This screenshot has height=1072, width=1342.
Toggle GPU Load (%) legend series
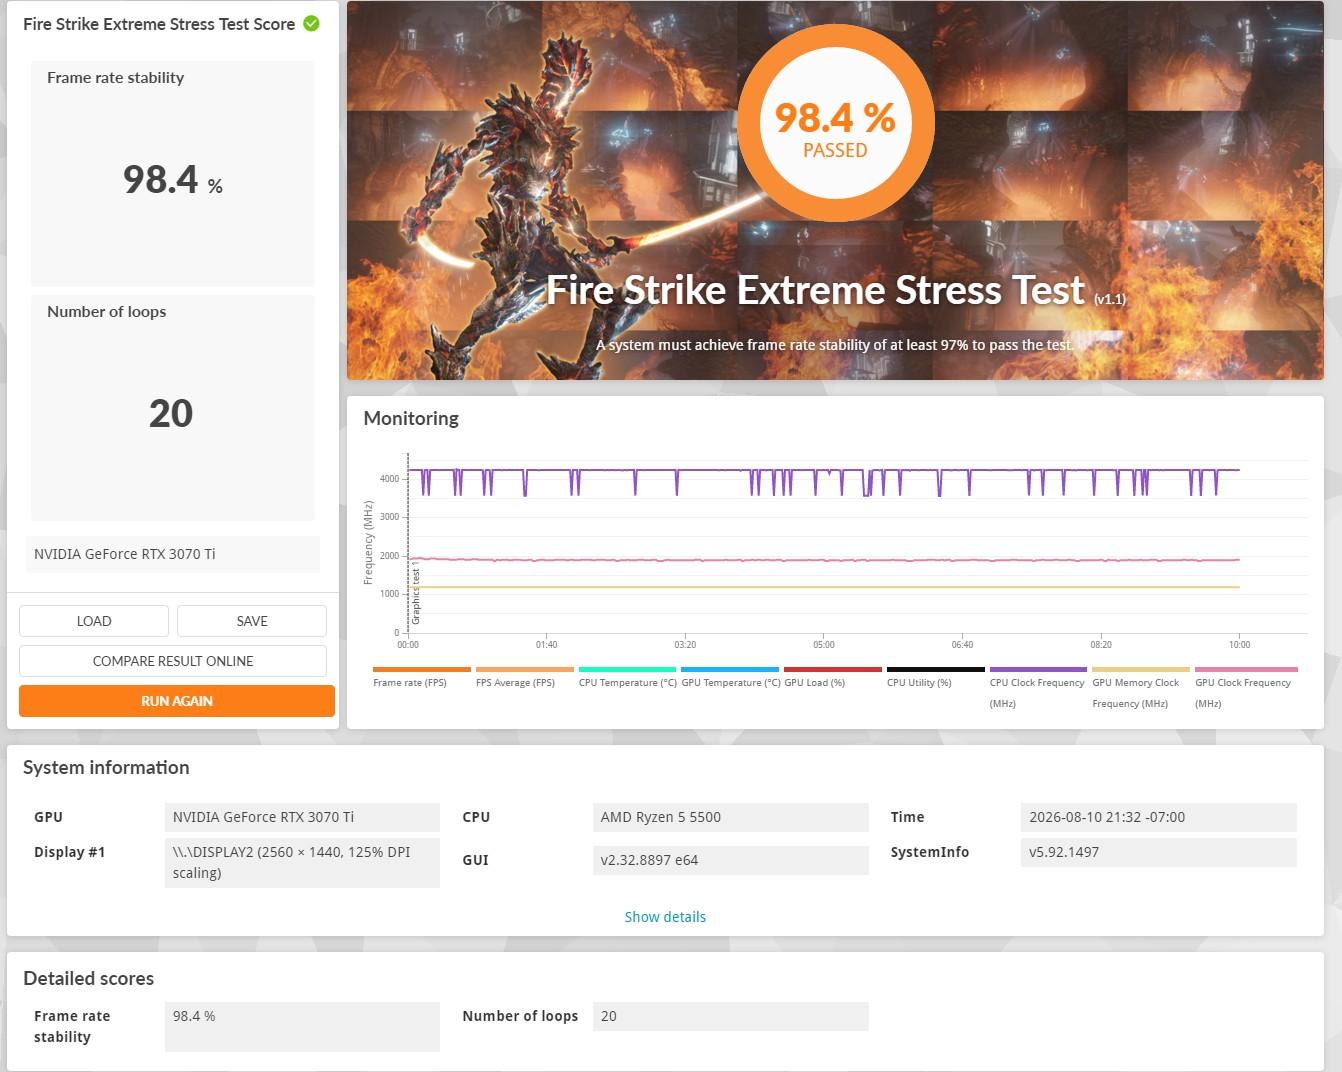click(833, 677)
